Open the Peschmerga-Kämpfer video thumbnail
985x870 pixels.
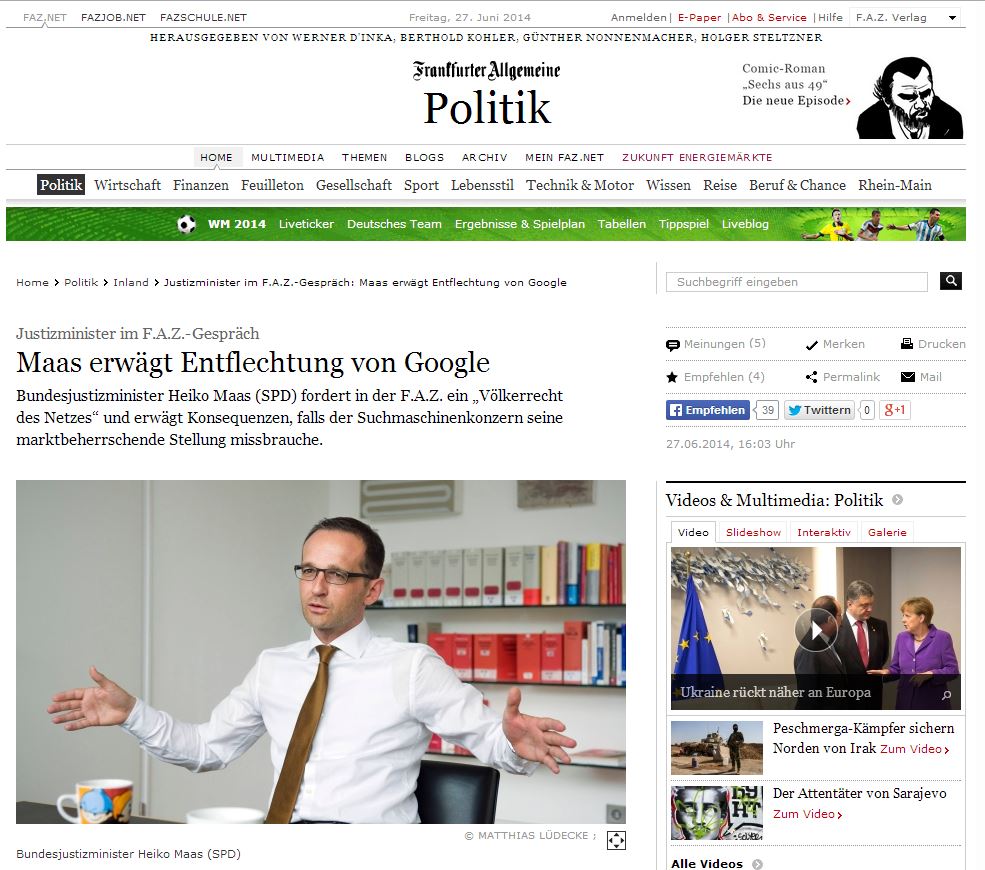[717, 748]
